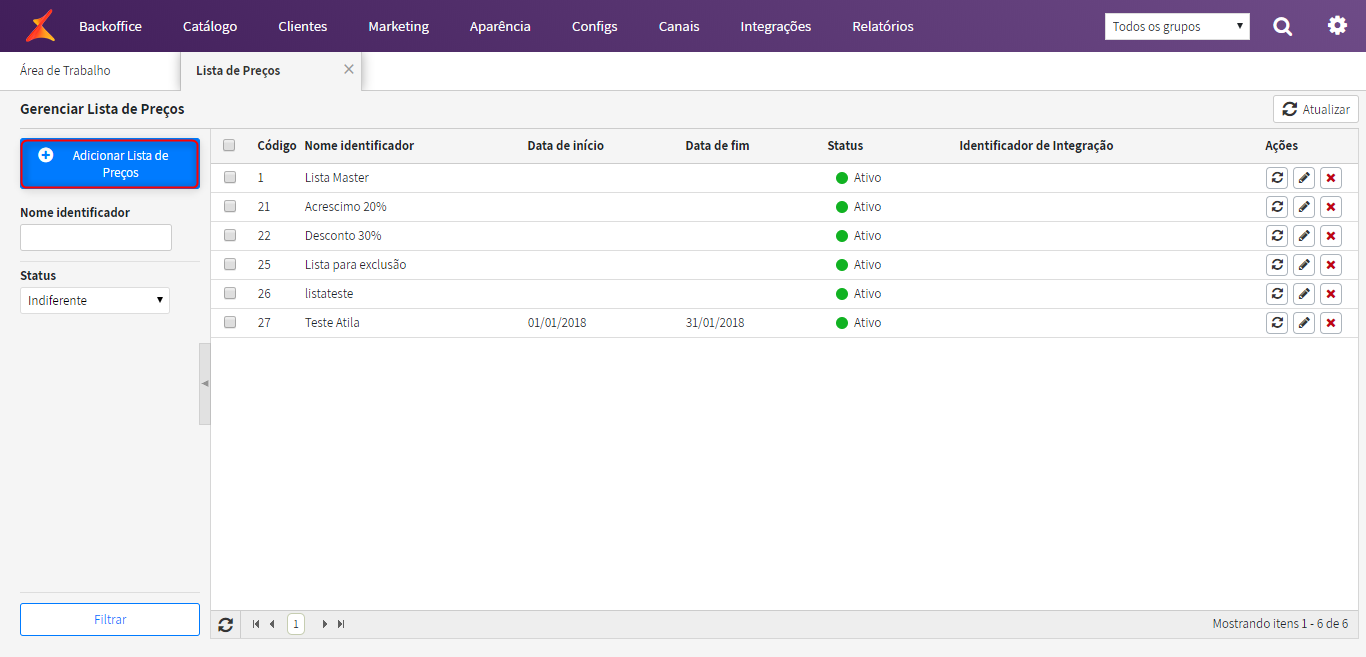Click the orange X logo icon
Viewport: 1366px width, 657px height.
tap(40, 26)
